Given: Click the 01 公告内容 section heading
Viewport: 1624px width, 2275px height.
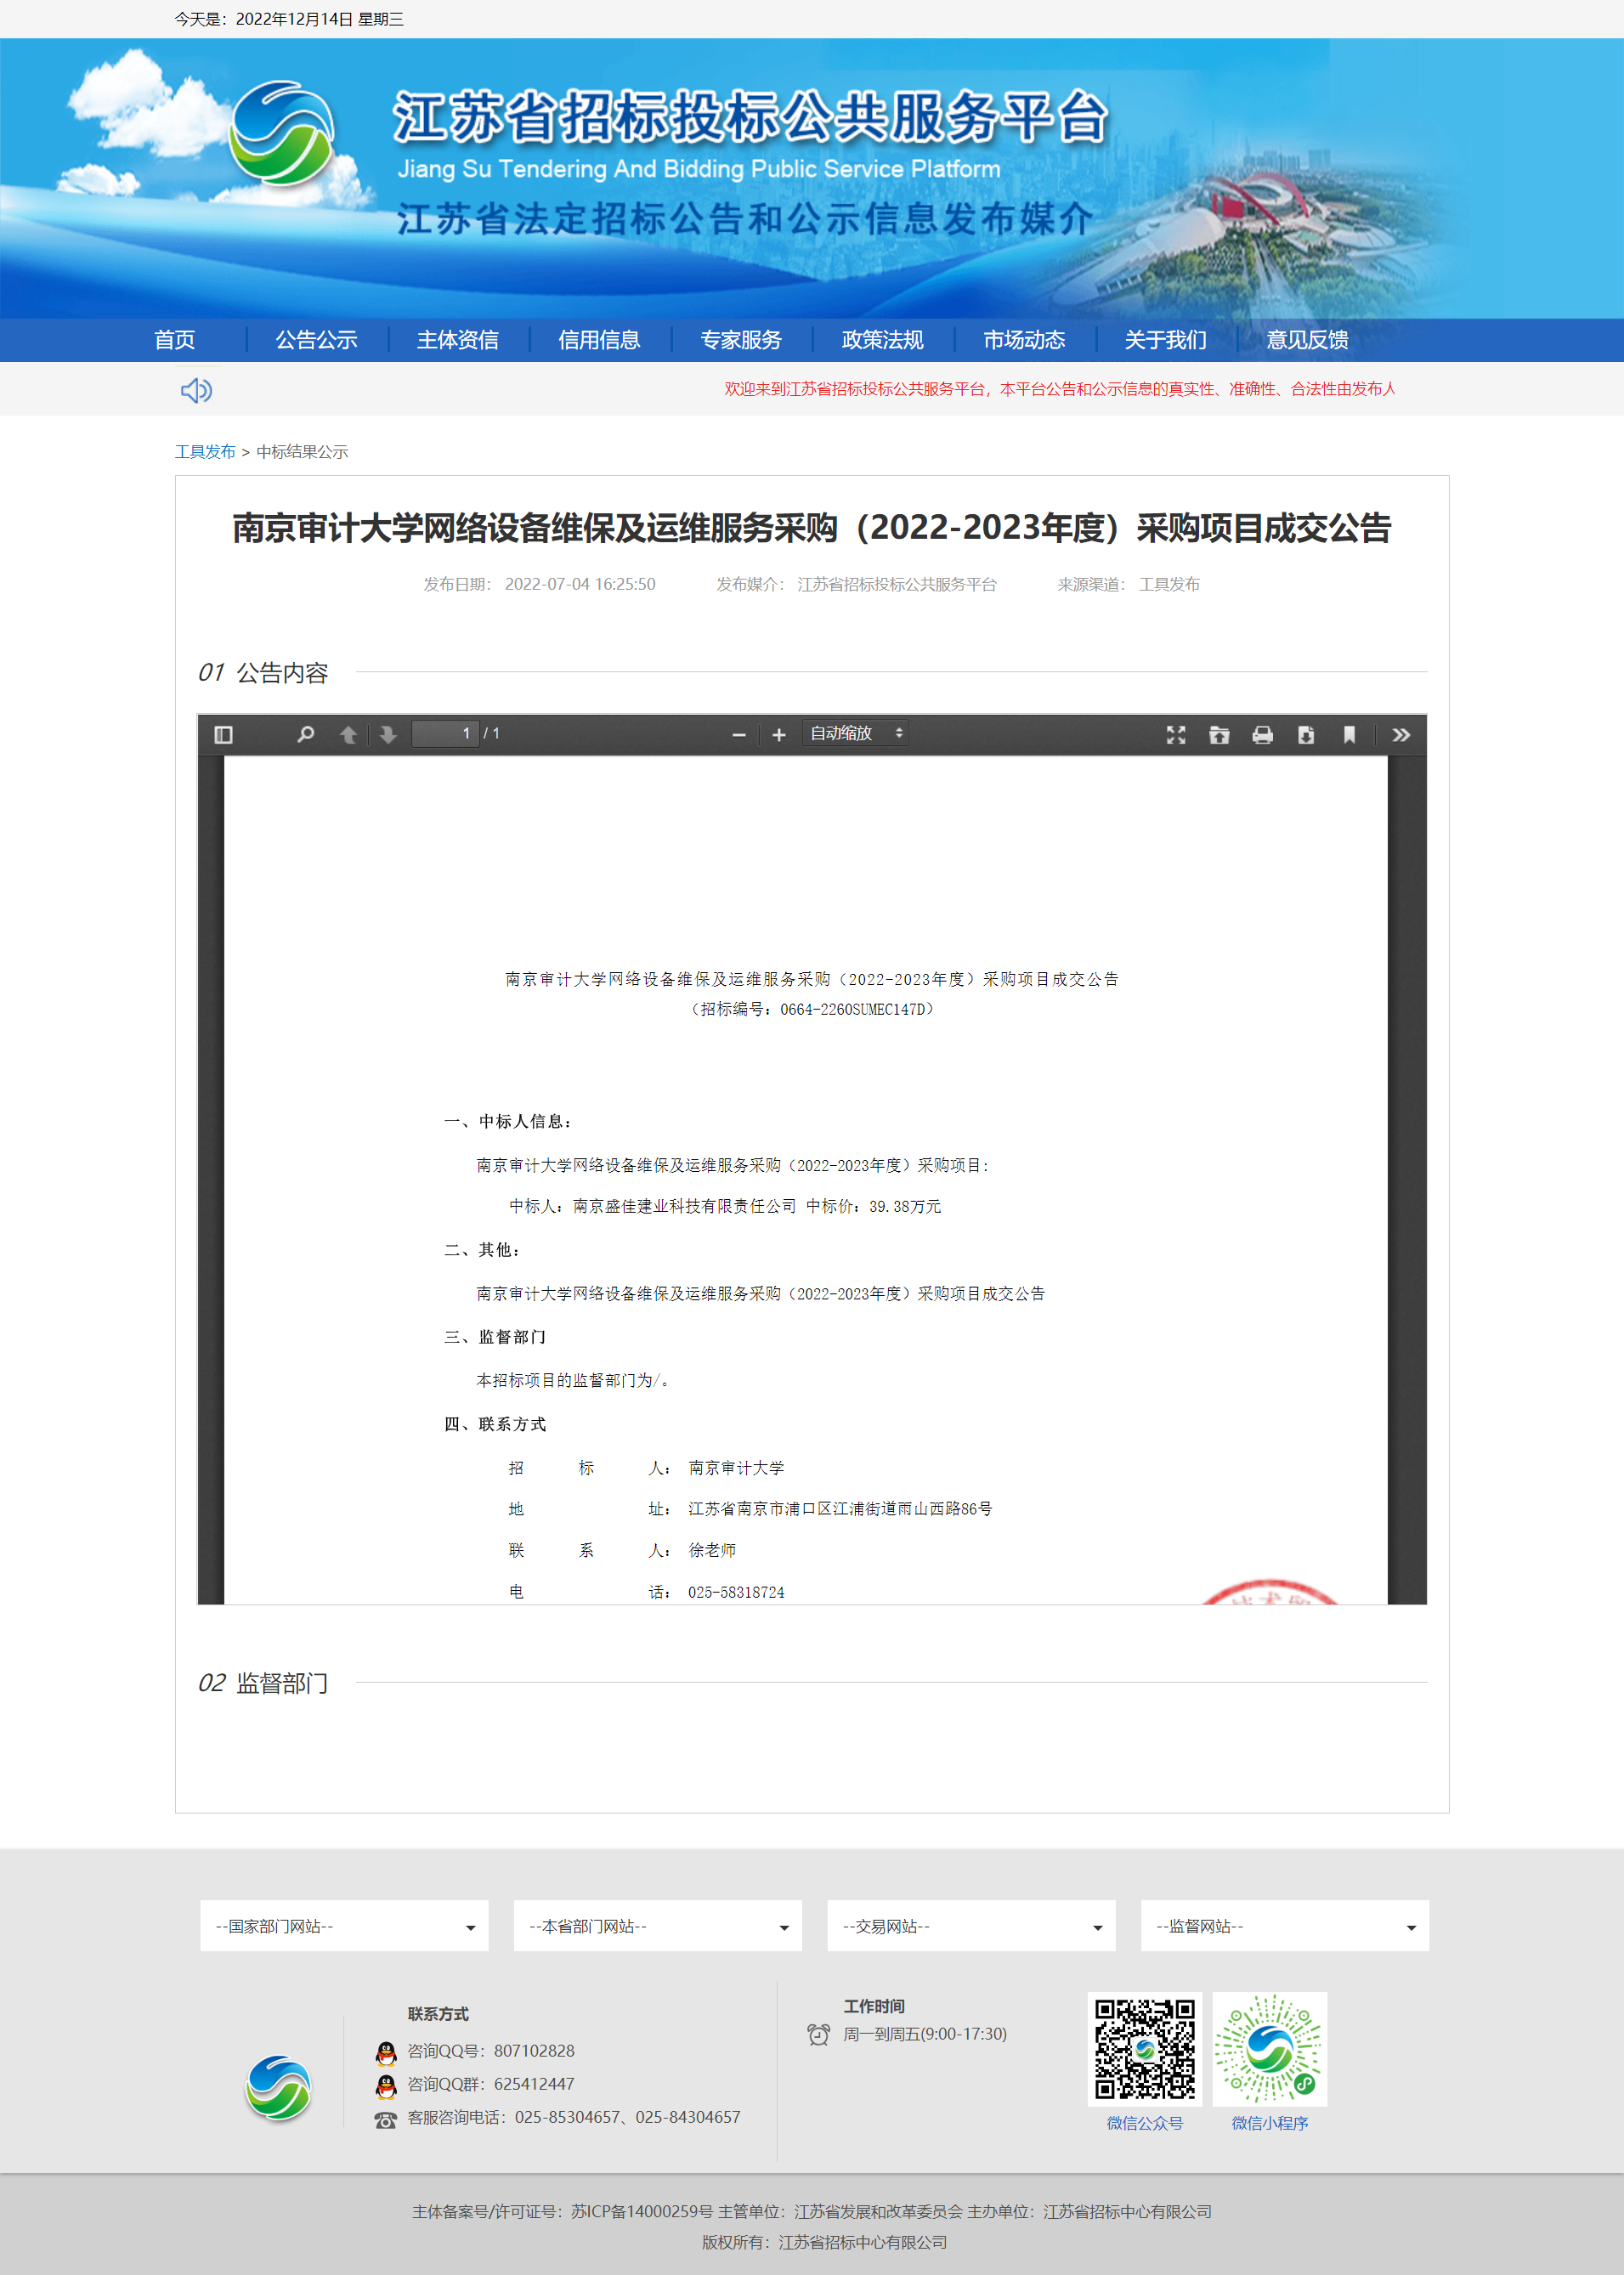Looking at the screenshot, I should coord(263,673).
